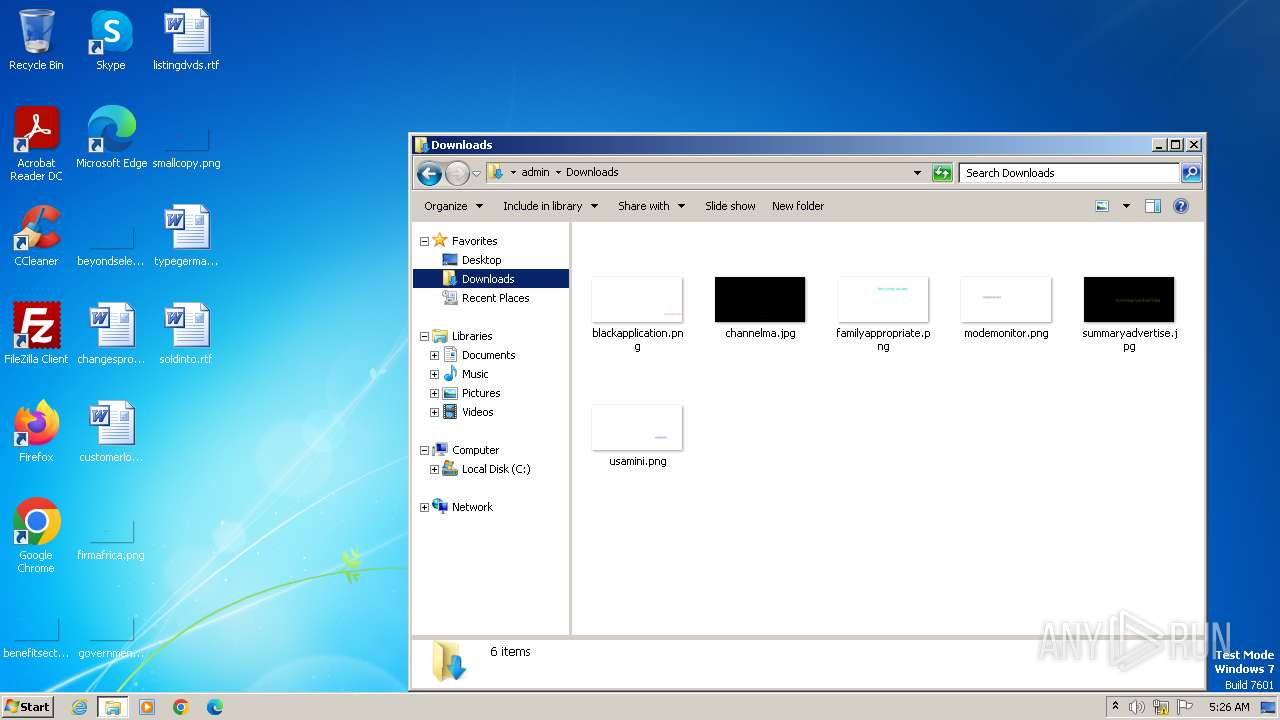1280x720 pixels.
Task: Collapse the Libraries tree section
Action: point(424,336)
